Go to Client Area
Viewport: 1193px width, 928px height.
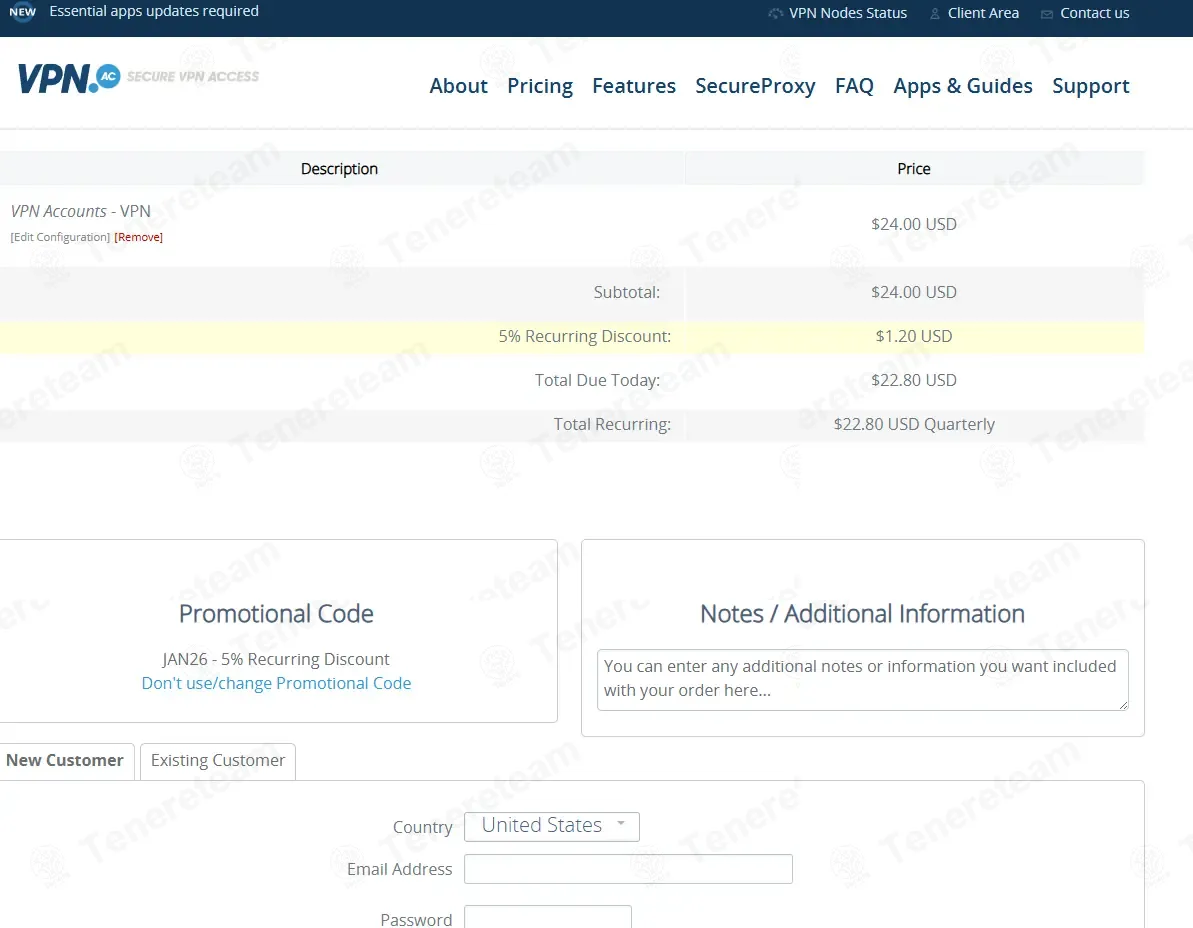pos(983,13)
